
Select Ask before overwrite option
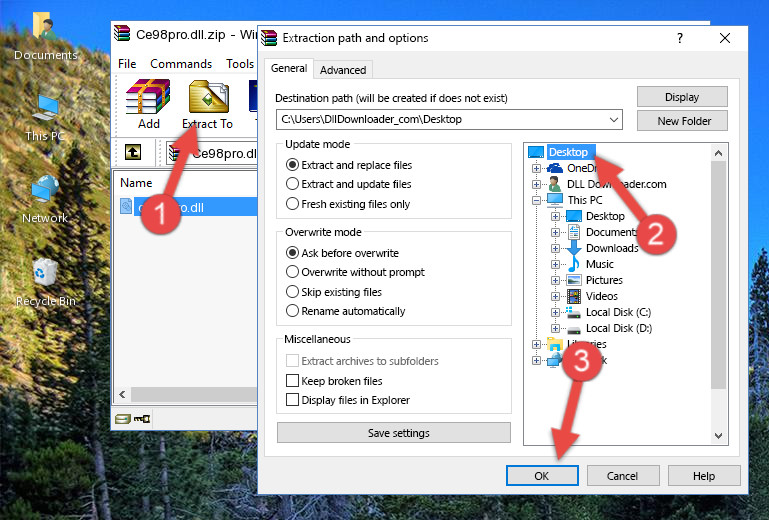[x=292, y=253]
